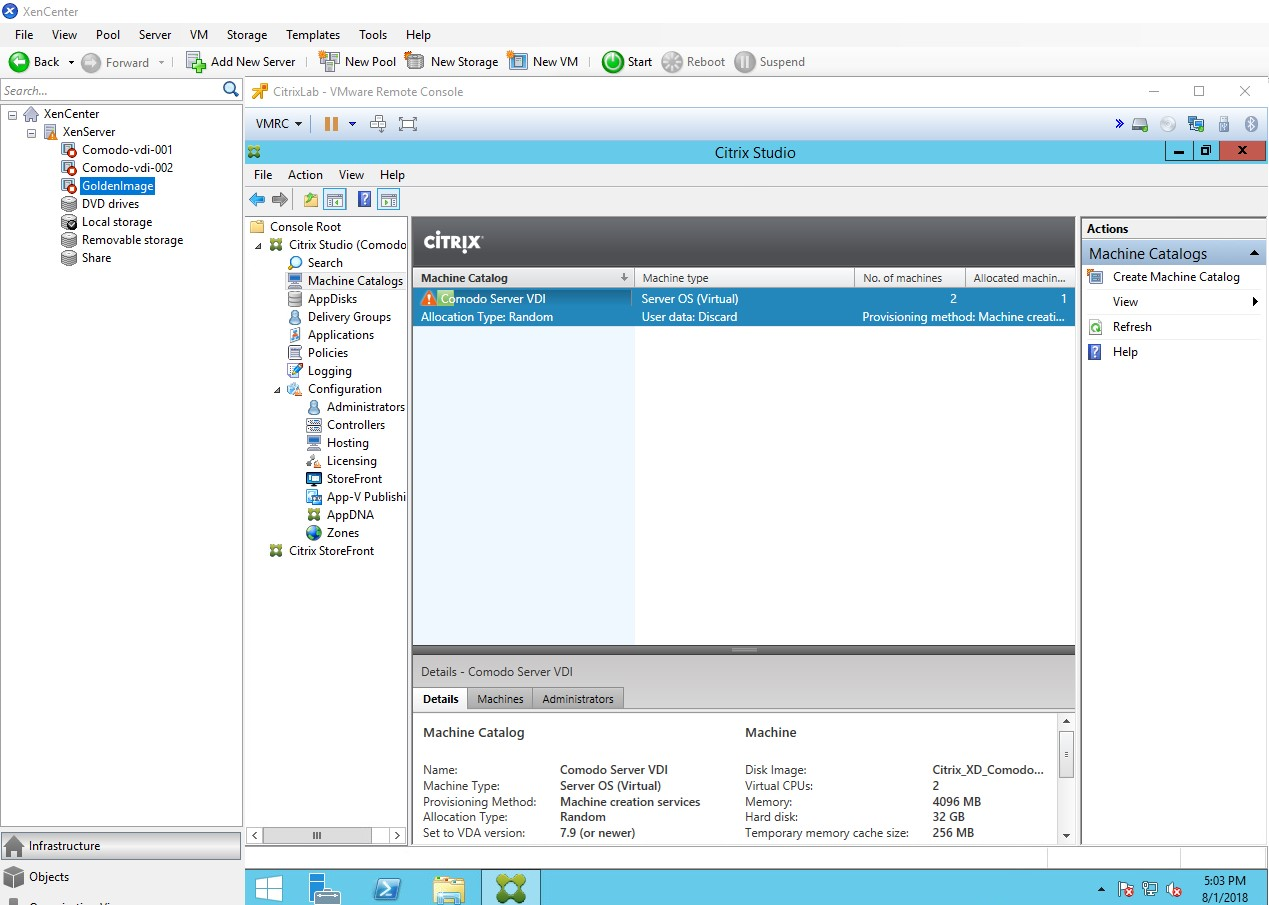The width and height of the screenshot is (1269, 905).
Task: Click the VMRC hard disk device icon
Action: coord(1140,124)
